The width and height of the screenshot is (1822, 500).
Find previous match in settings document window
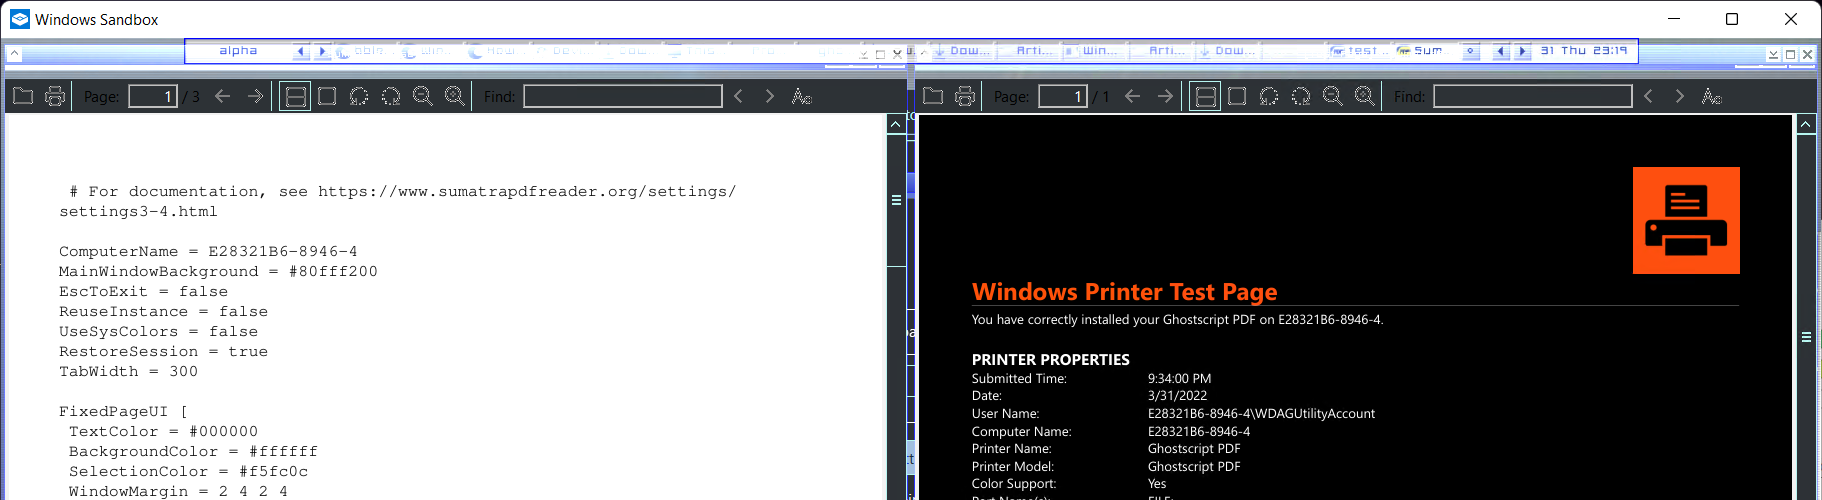[x=739, y=96]
